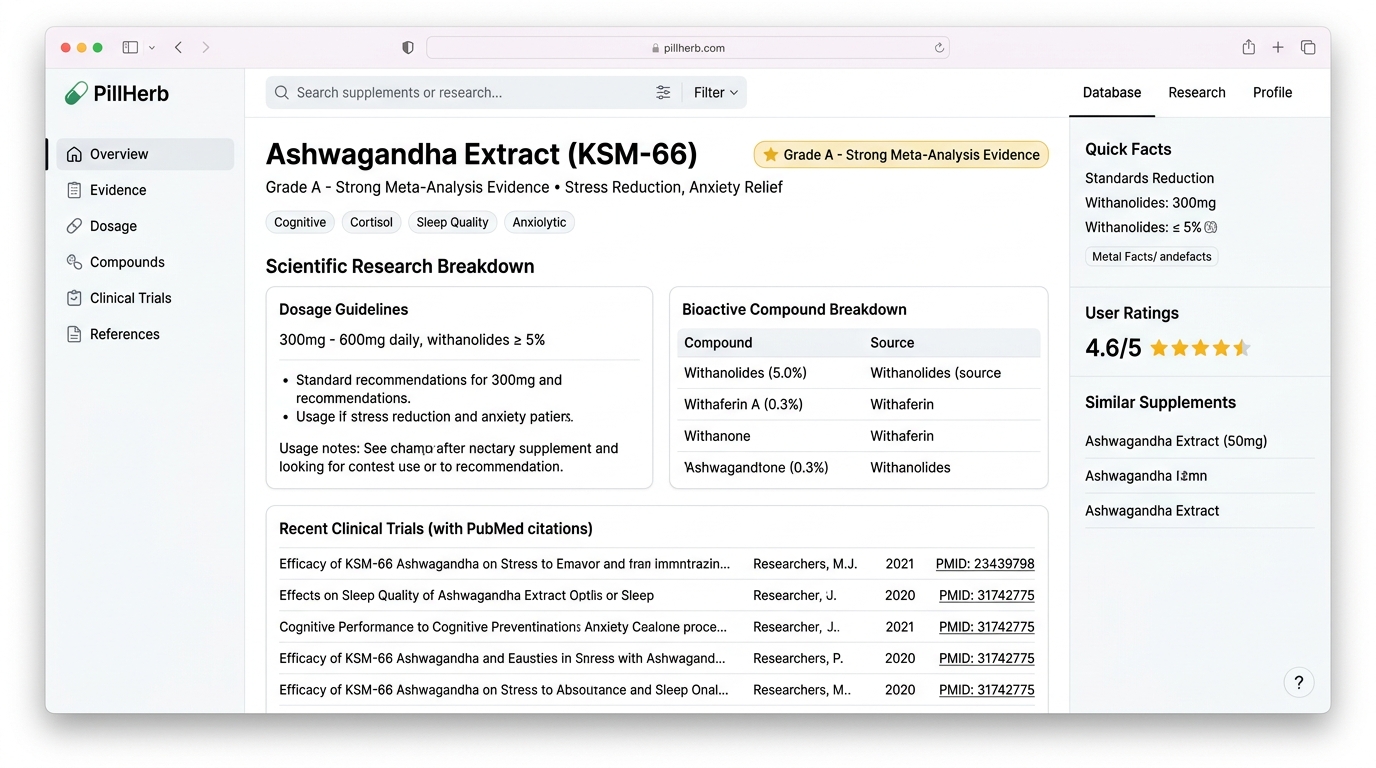Open the PMID: 23439798 citation link
Image resolution: width=1376 pixels, height=768 pixels.
[985, 564]
